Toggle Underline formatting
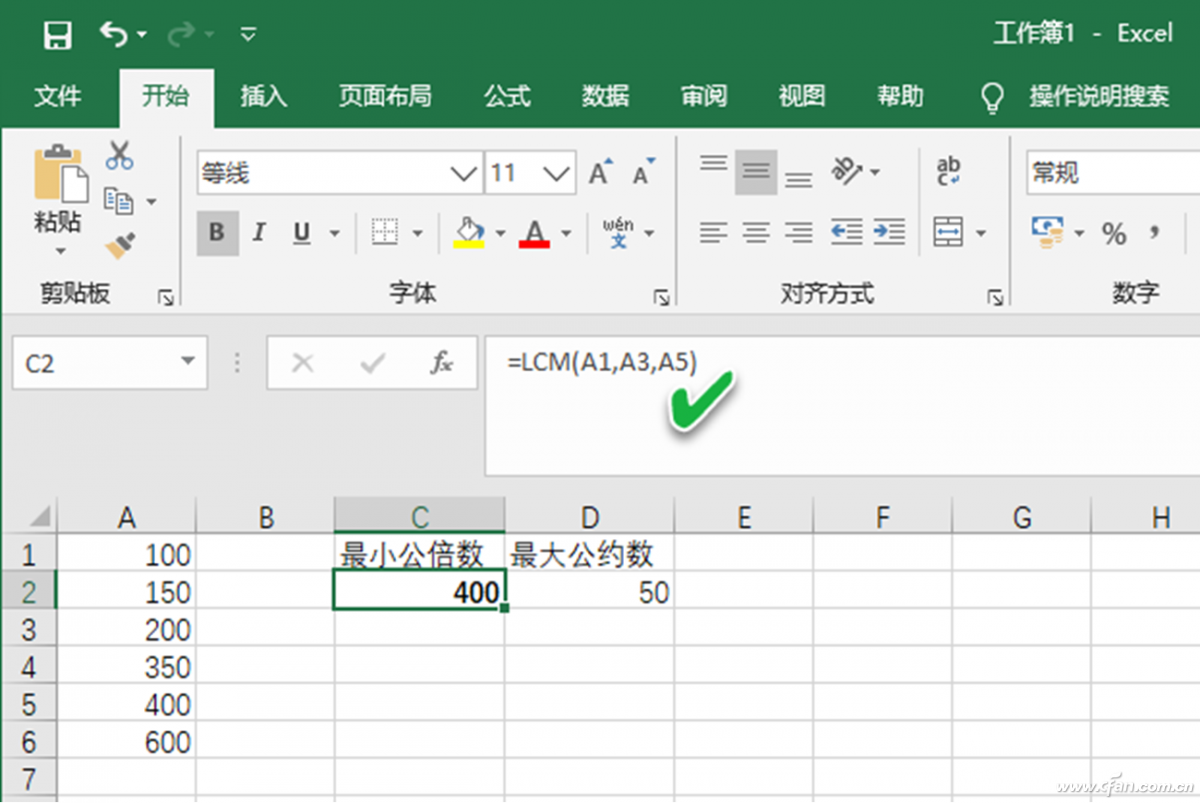This screenshot has height=803, width=1200. [302, 233]
